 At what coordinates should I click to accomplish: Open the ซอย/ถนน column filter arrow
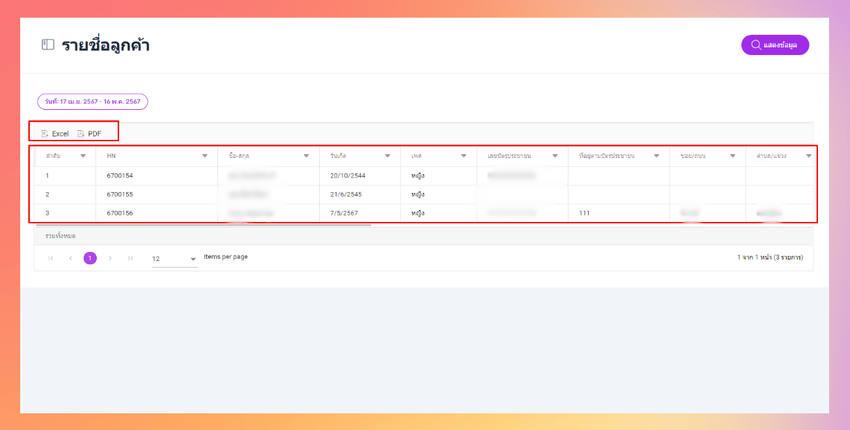click(x=733, y=156)
